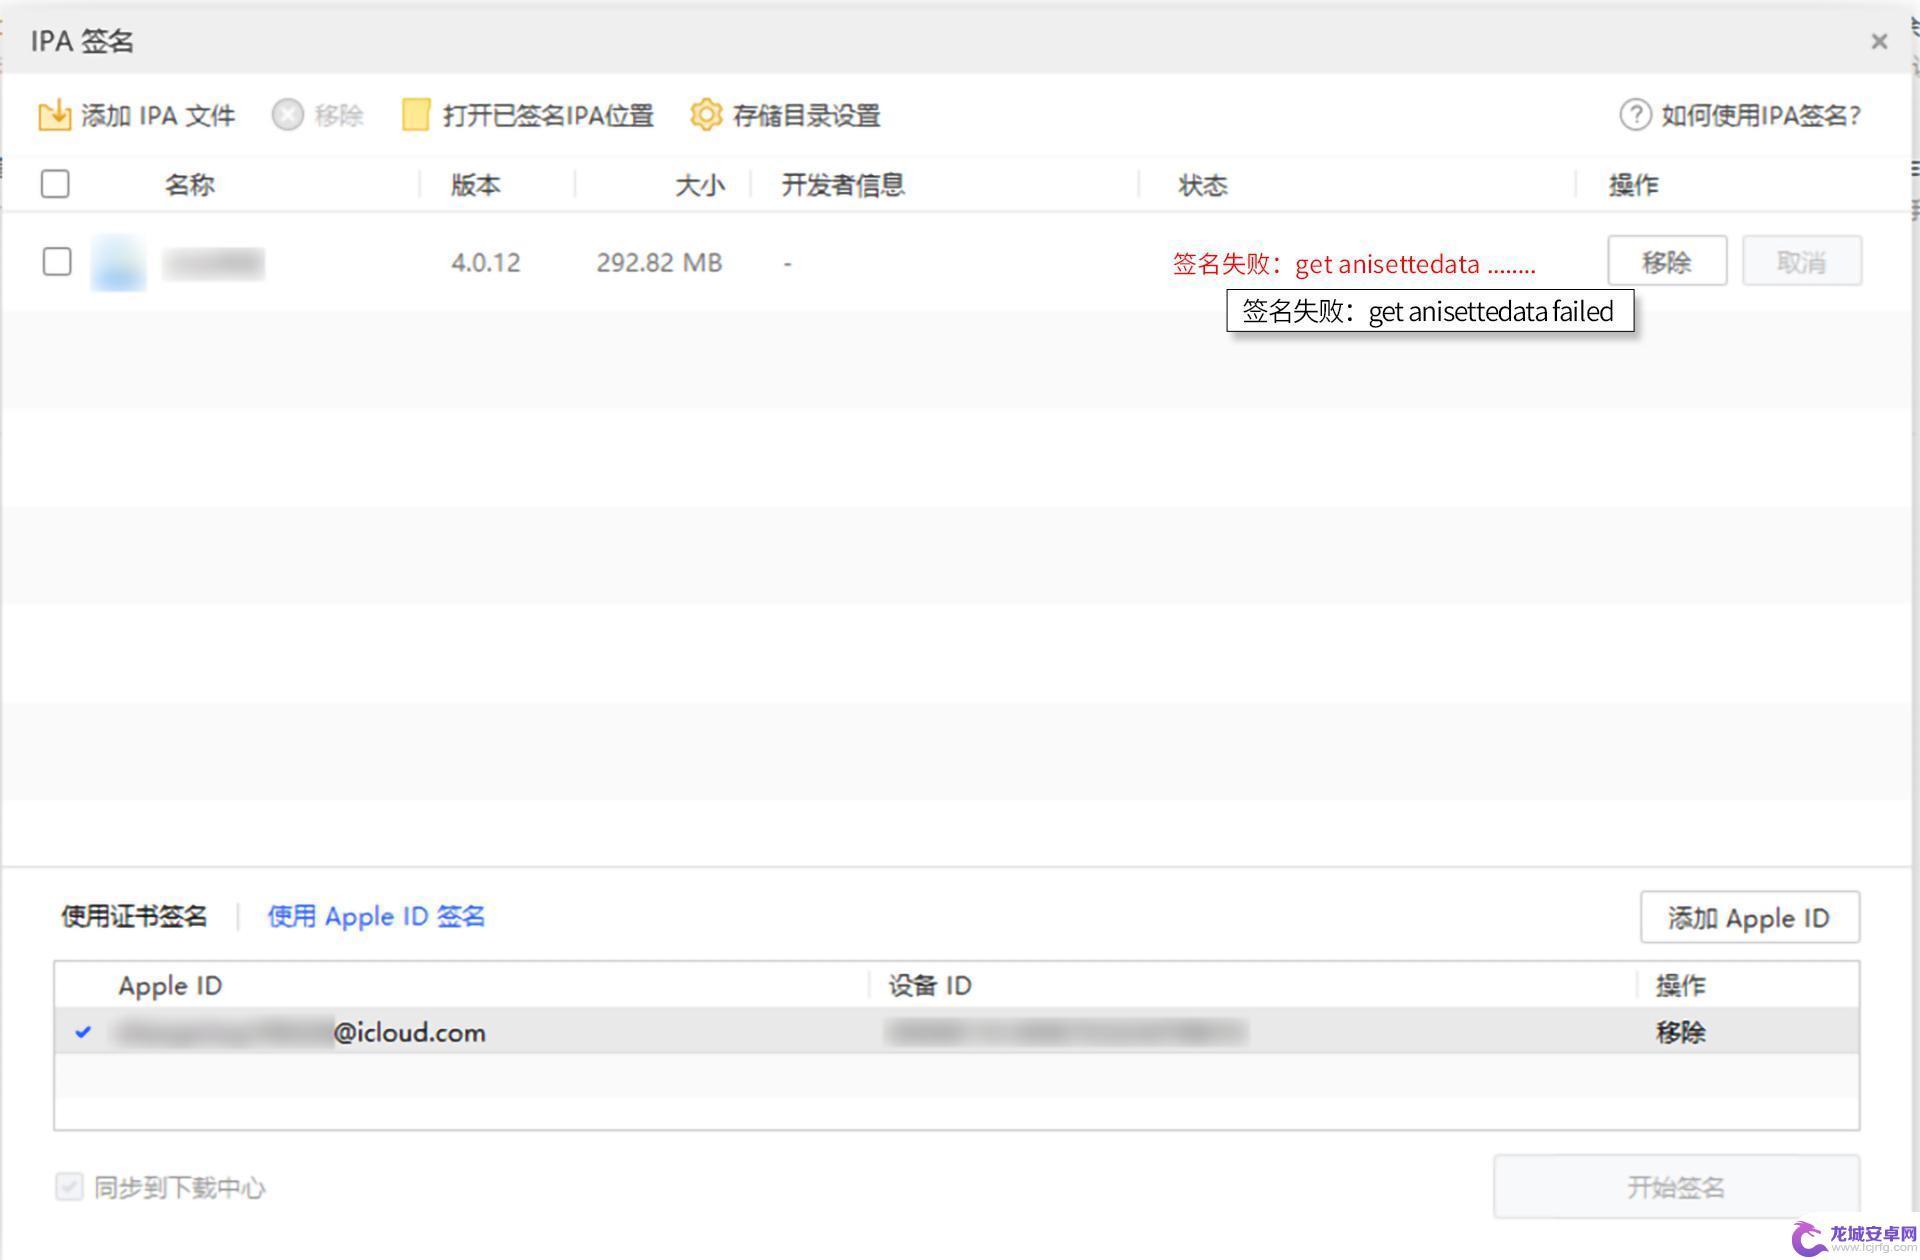
Task: Click the 取消 button in the app row
Action: 1802,261
